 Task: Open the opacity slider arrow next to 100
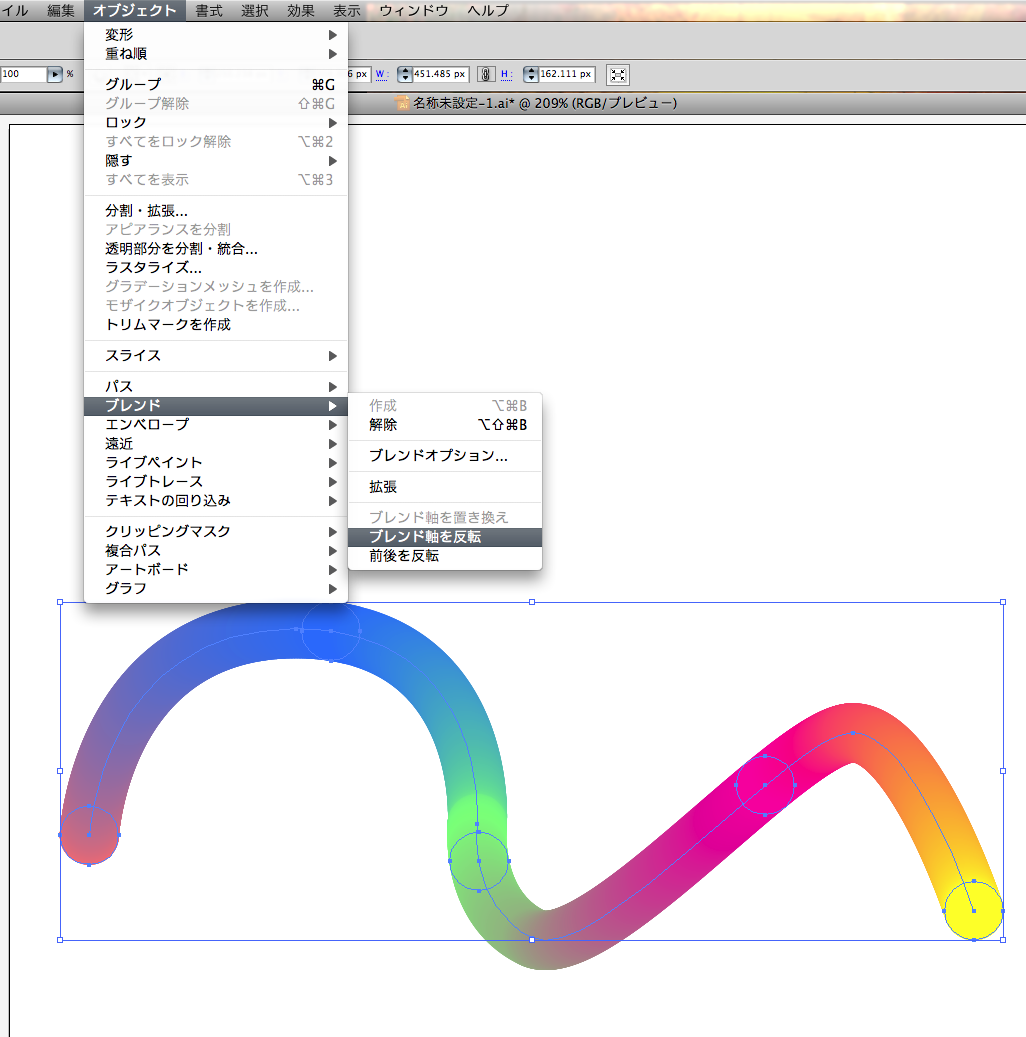pos(55,74)
